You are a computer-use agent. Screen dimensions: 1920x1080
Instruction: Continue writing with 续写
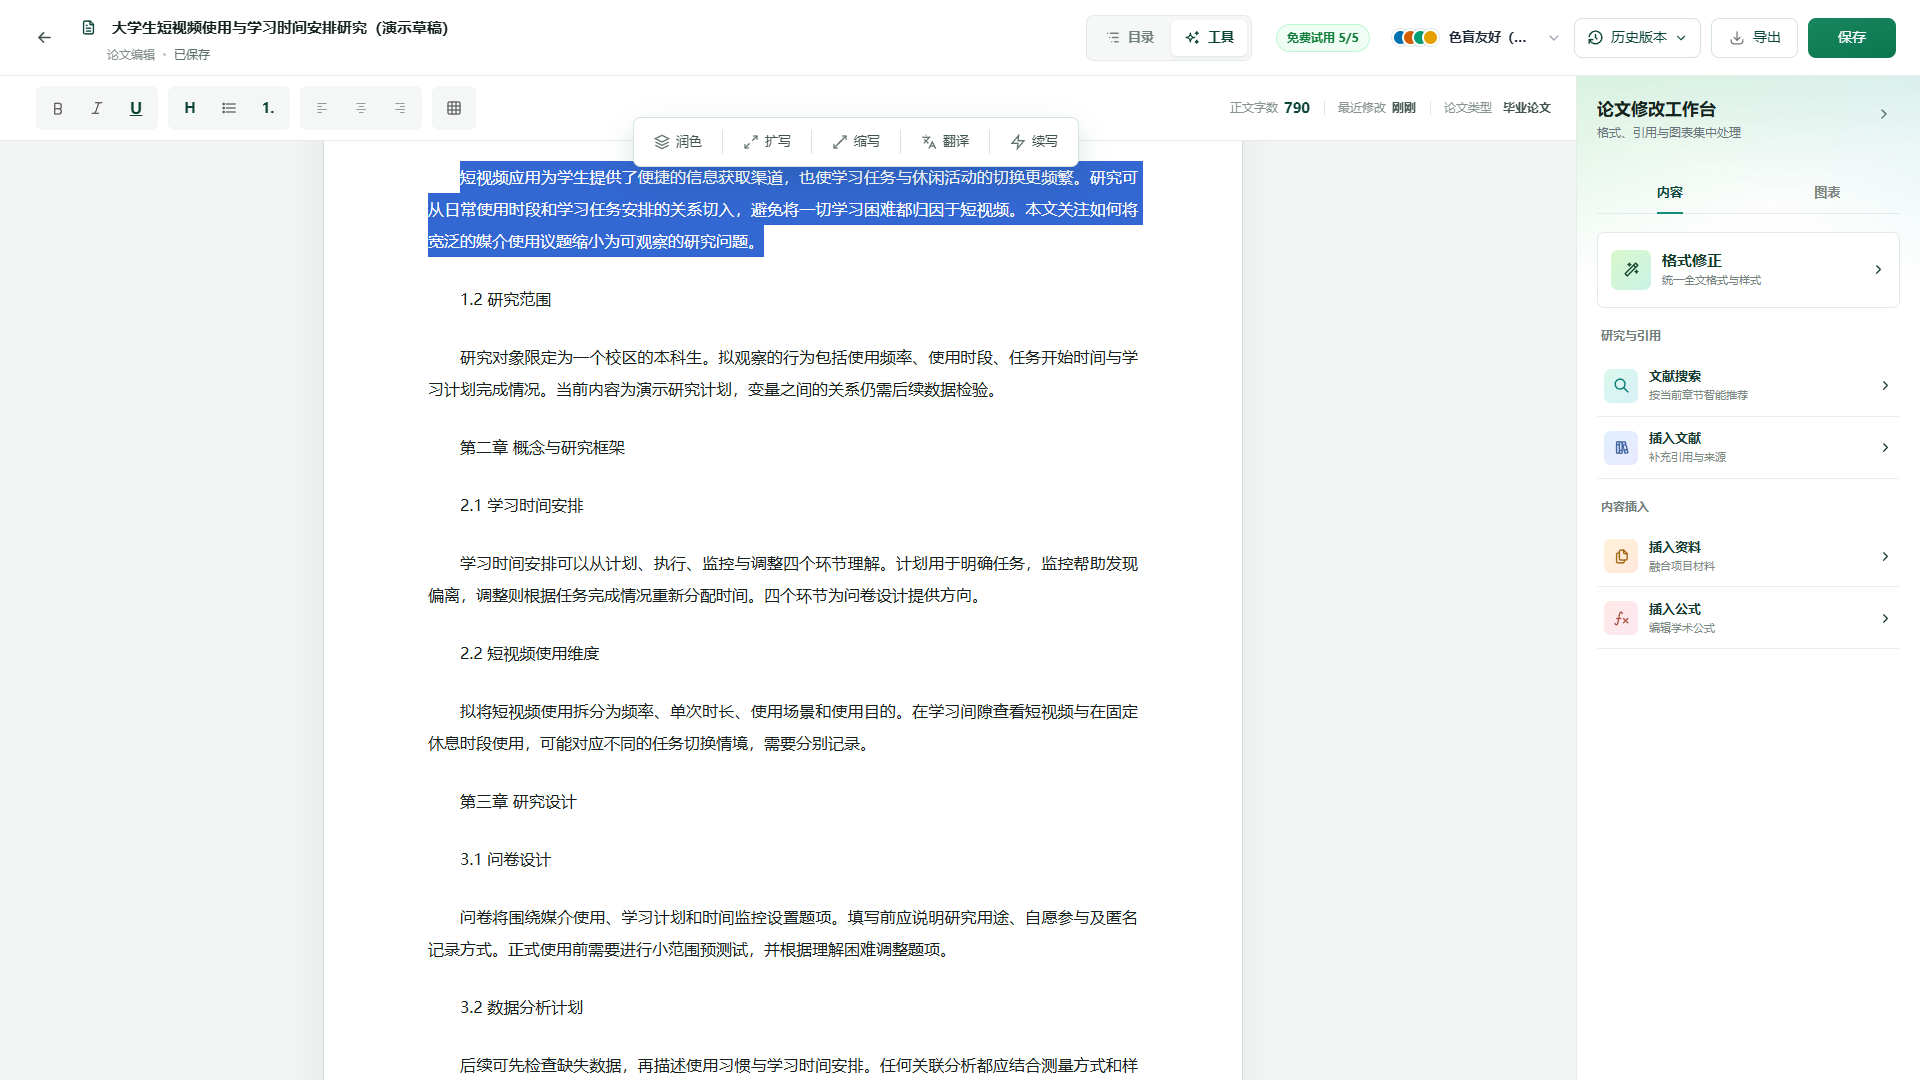pyautogui.click(x=1034, y=142)
